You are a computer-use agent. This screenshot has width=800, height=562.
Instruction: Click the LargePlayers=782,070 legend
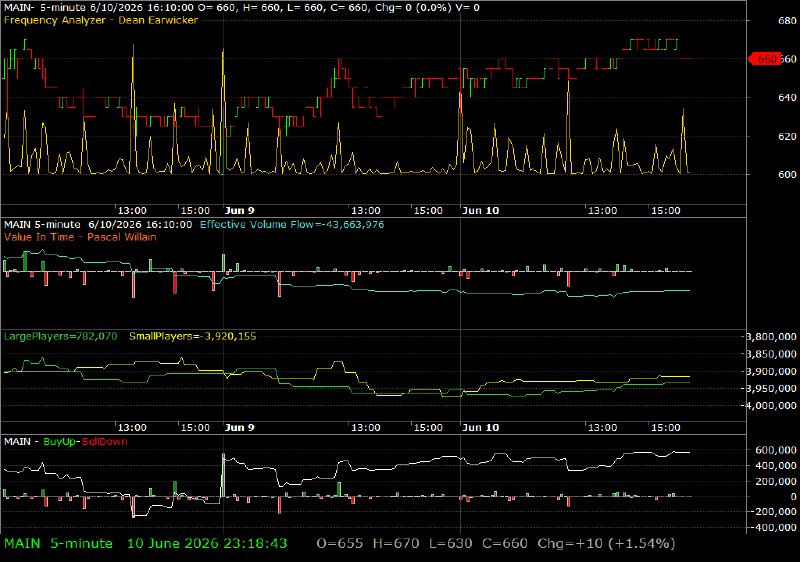click(x=60, y=336)
